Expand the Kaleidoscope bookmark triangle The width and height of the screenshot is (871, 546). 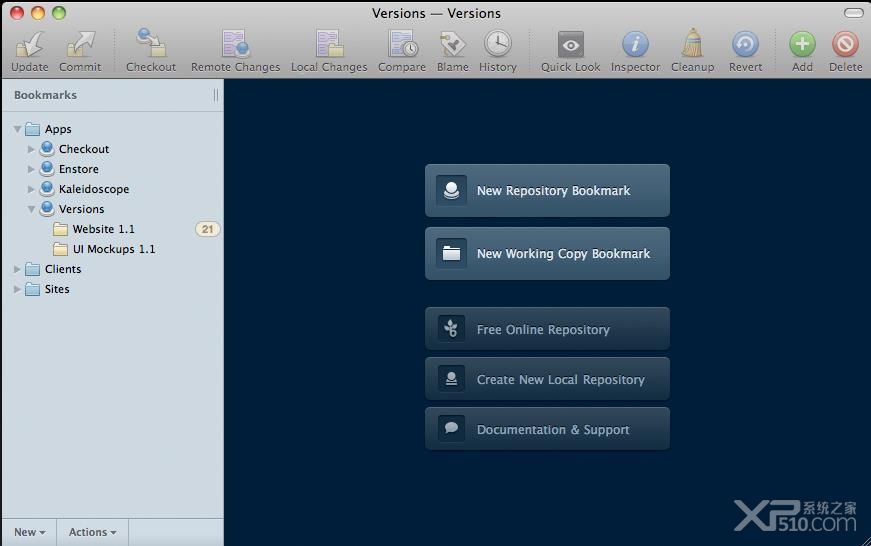tap(31, 189)
